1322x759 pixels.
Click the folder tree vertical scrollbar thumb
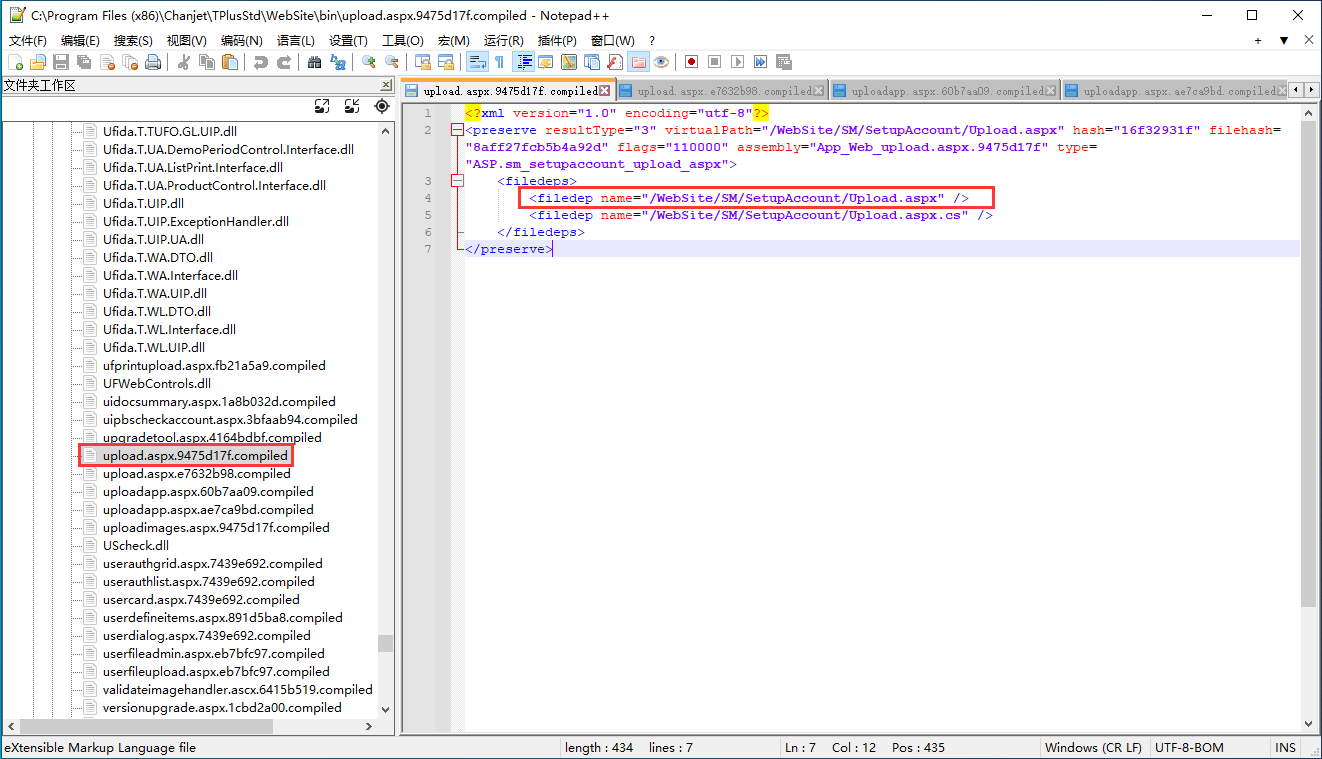pyautogui.click(x=385, y=643)
